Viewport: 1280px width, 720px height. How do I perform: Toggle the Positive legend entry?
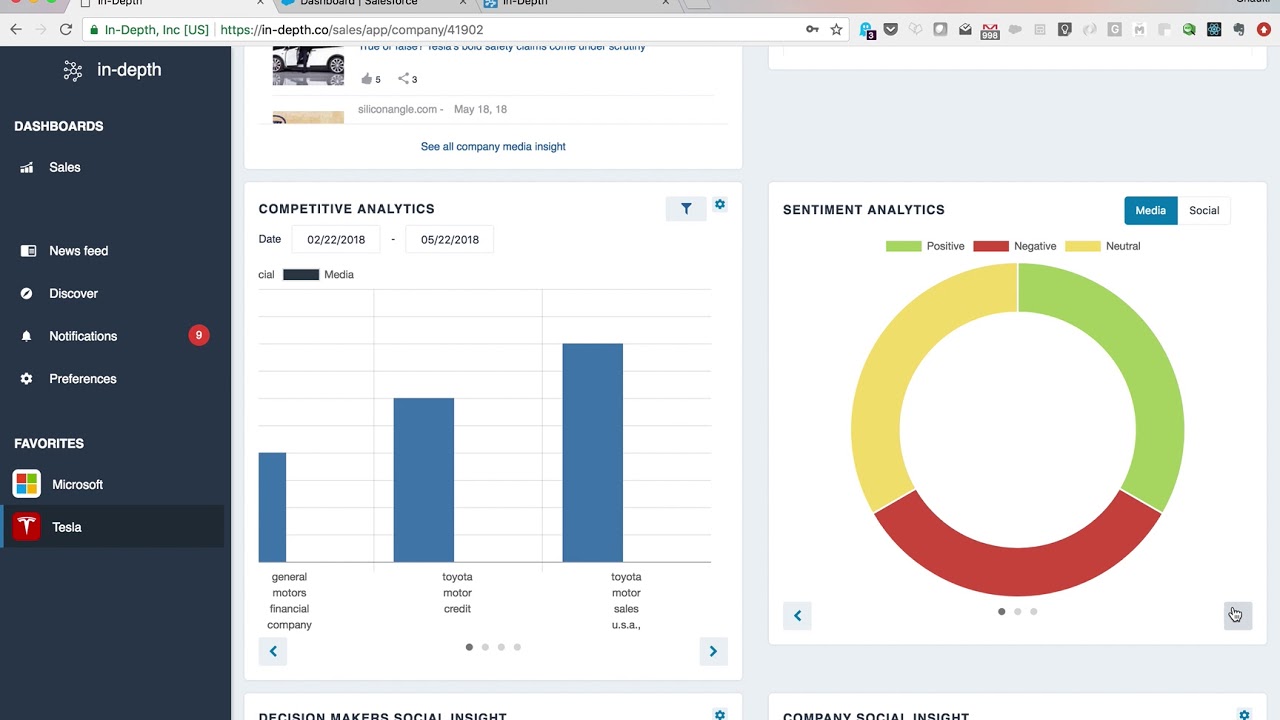(925, 246)
